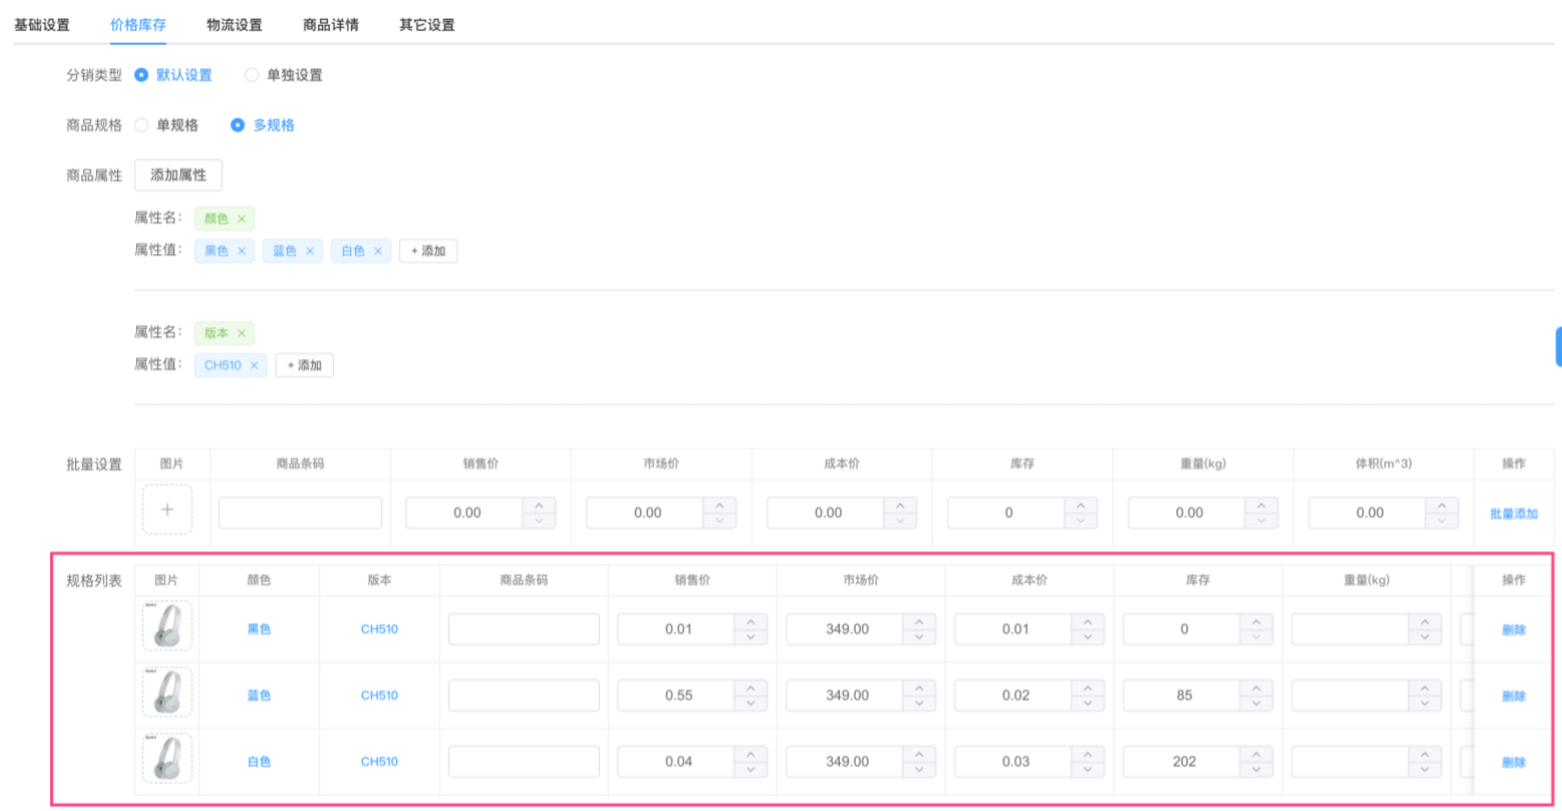The height and width of the screenshot is (811, 1562).
Task: Remove the 黑色 color attribute value tag
Action: point(241,251)
